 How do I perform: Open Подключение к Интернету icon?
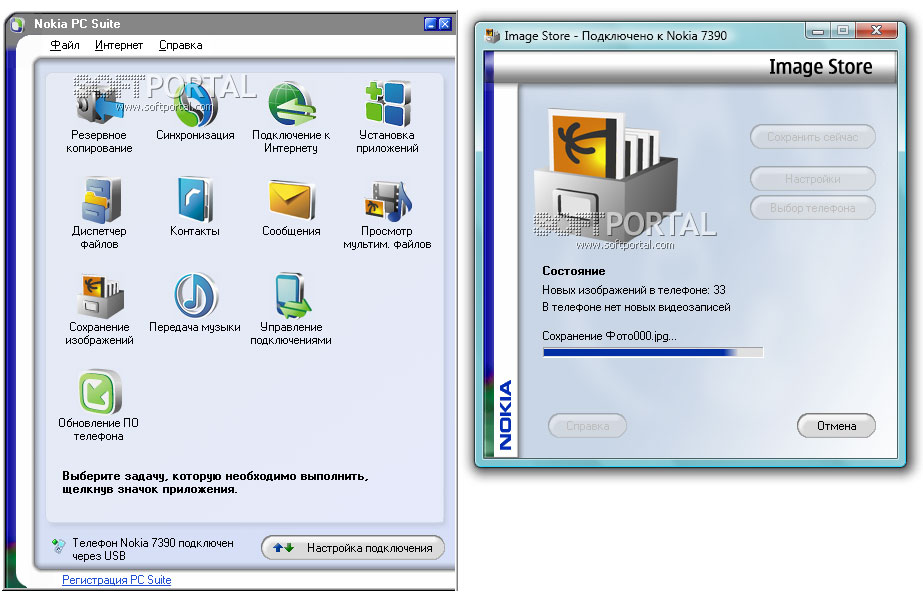[x=291, y=106]
